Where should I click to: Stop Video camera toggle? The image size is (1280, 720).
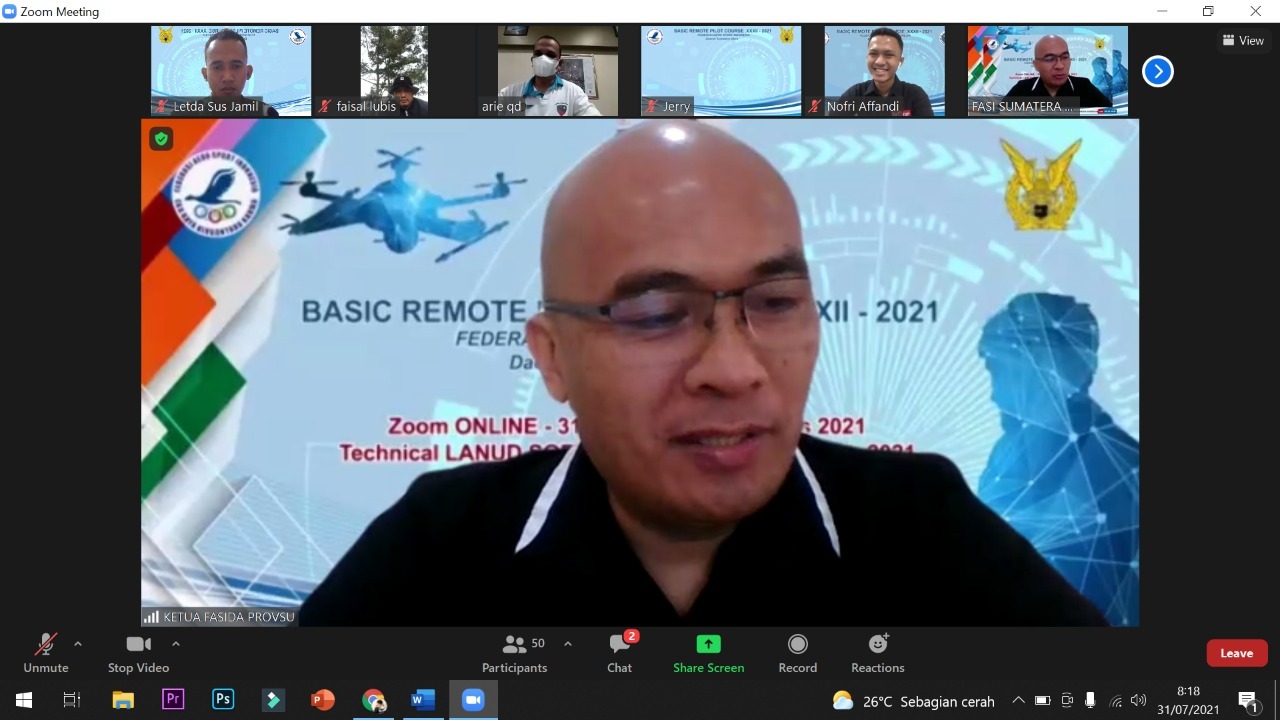click(138, 653)
